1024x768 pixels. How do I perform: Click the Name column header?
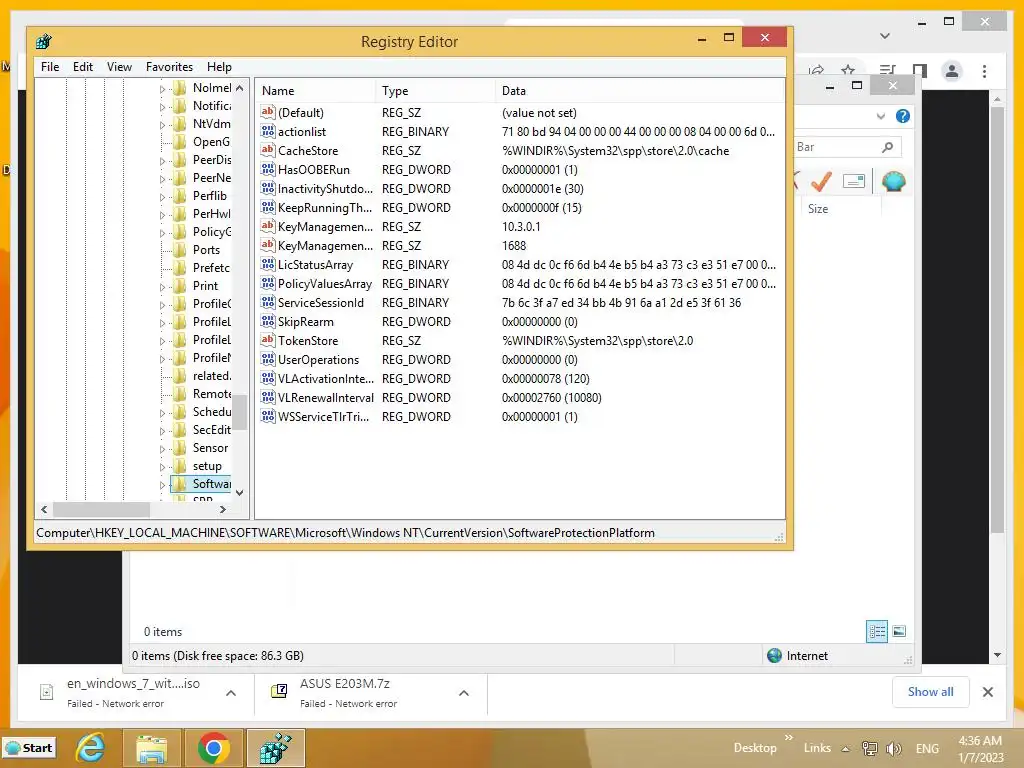[x=315, y=91]
